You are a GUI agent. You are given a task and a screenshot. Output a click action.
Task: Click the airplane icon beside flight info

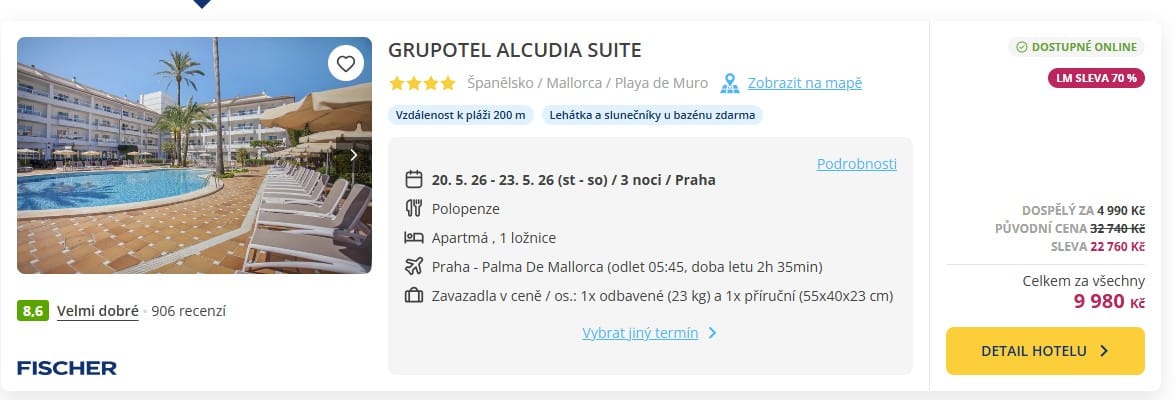pyautogui.click(x=414, y=266)
